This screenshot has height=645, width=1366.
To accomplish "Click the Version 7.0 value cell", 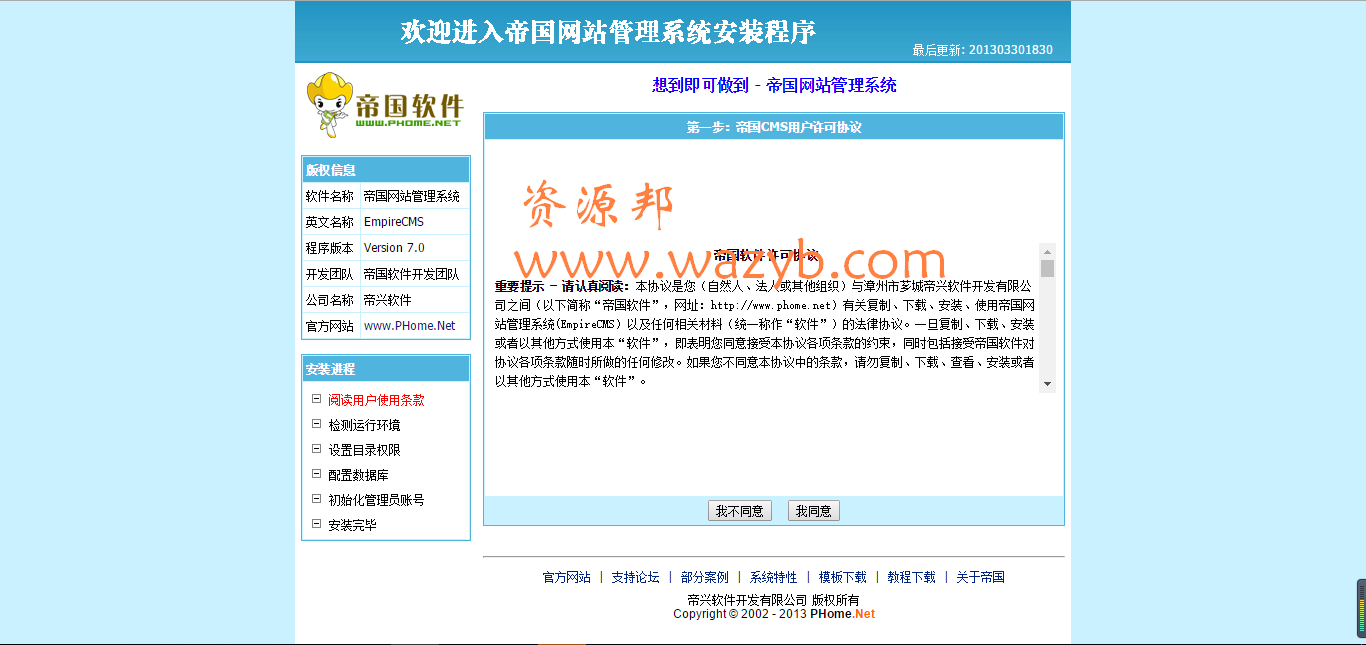I will click(414, 248).
